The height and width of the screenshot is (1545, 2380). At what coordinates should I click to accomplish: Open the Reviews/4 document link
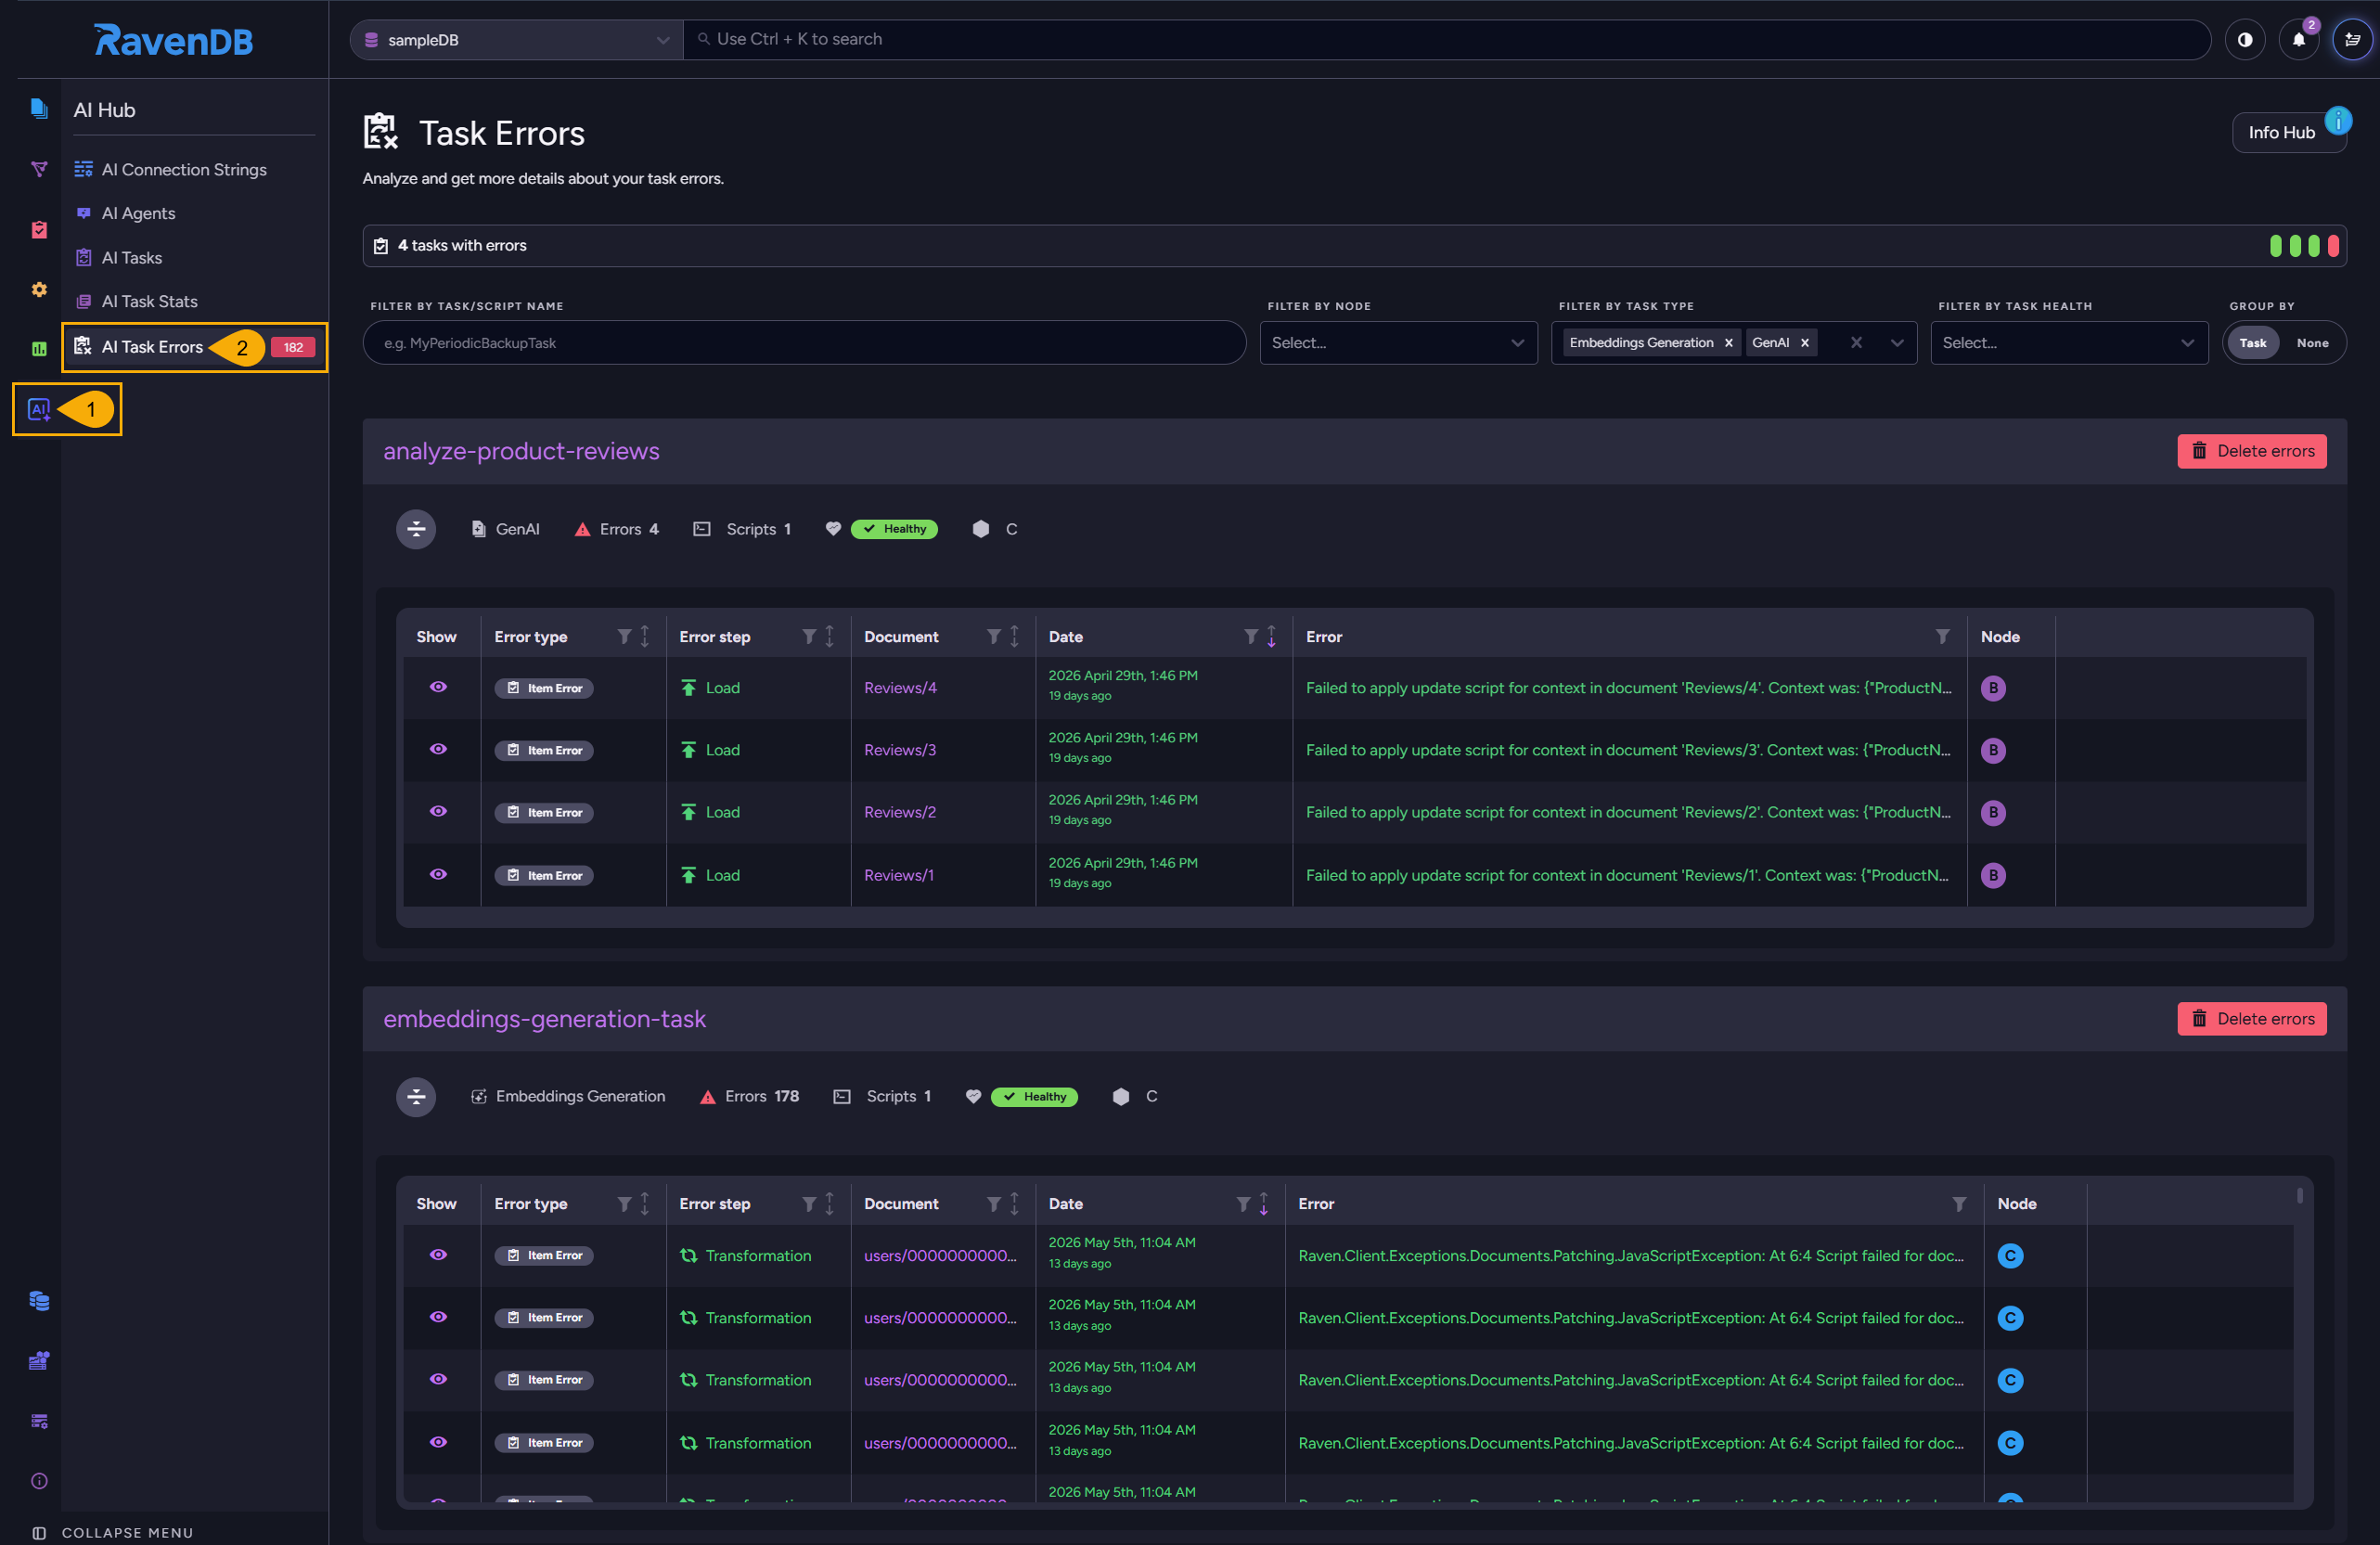(x=900, y=688)
